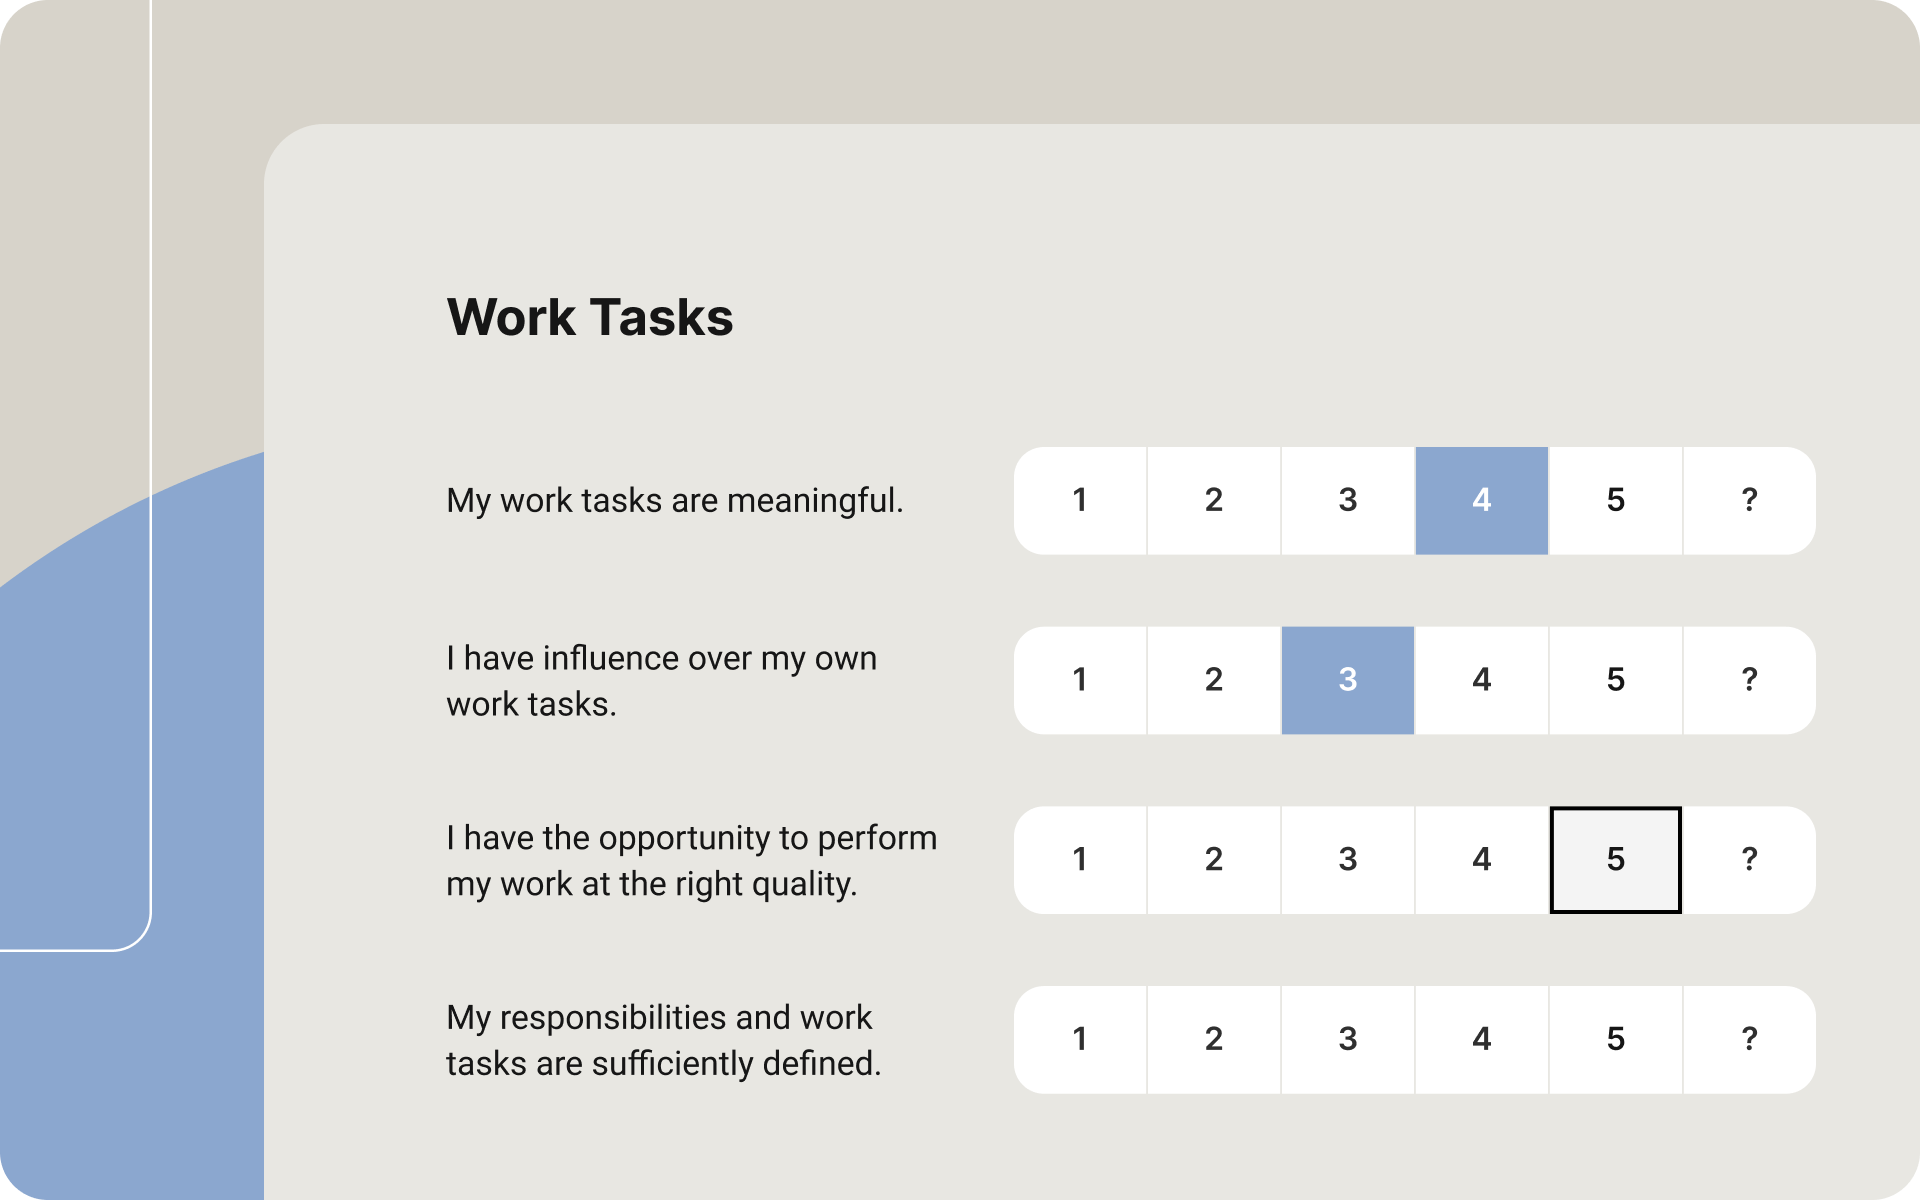The height and width of the screenshot is (1200, 1920).
Task: Select rating 5 for performing work at right quality
Action: pos(1615,860)
